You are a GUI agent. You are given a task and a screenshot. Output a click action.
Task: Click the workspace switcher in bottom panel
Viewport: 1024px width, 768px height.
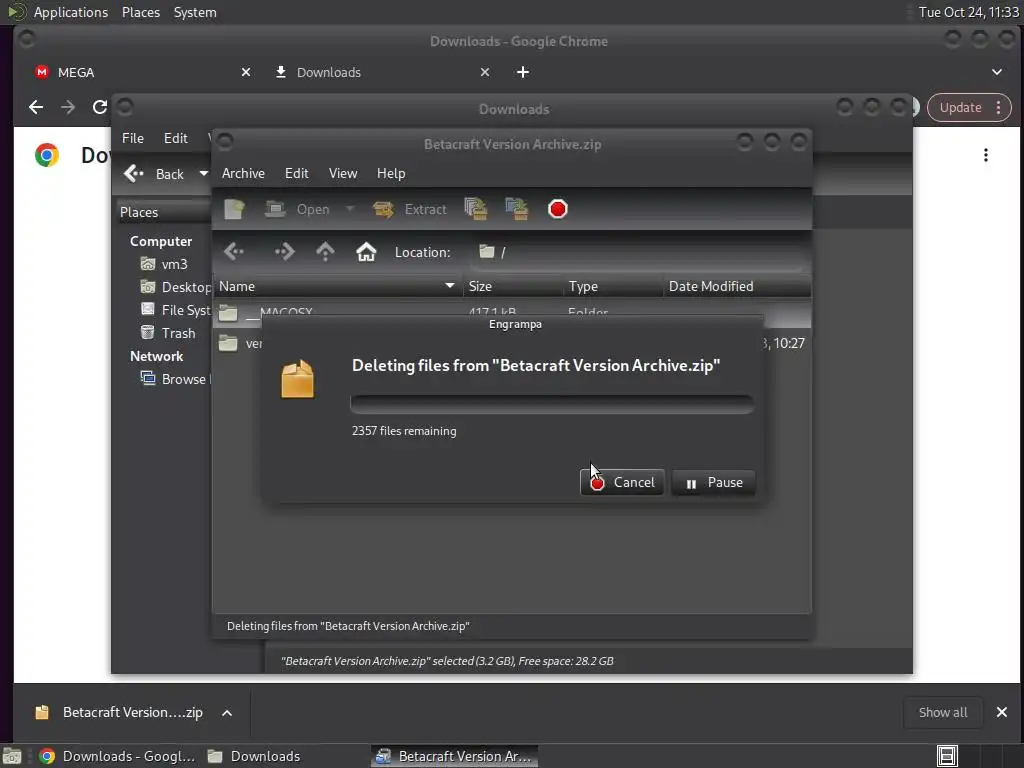(x=947, y=756)
